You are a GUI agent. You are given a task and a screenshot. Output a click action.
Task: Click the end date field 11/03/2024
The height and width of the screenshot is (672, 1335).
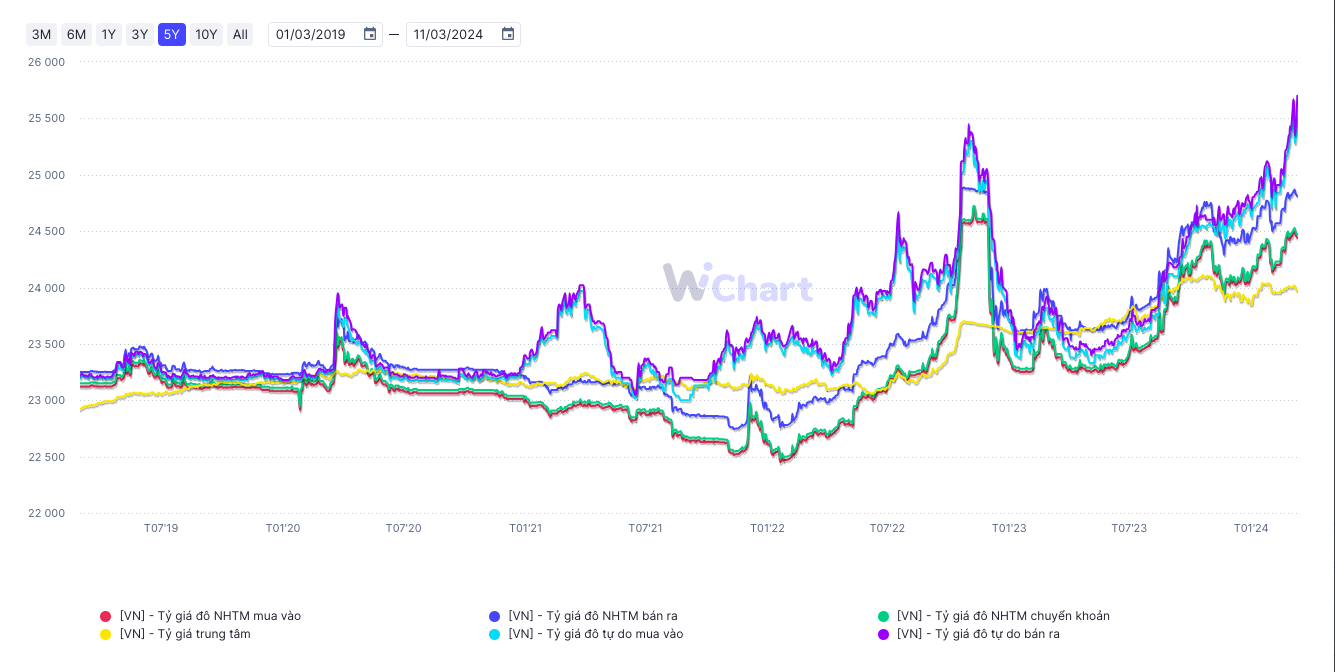(449, 35)
